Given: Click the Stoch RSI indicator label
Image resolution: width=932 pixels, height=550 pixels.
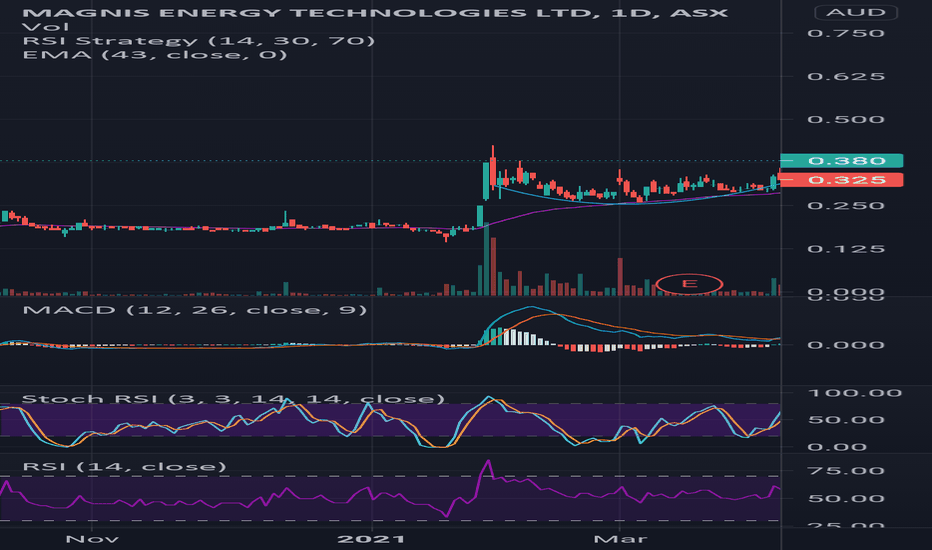Looking at the screenshot, I should 233,398.
